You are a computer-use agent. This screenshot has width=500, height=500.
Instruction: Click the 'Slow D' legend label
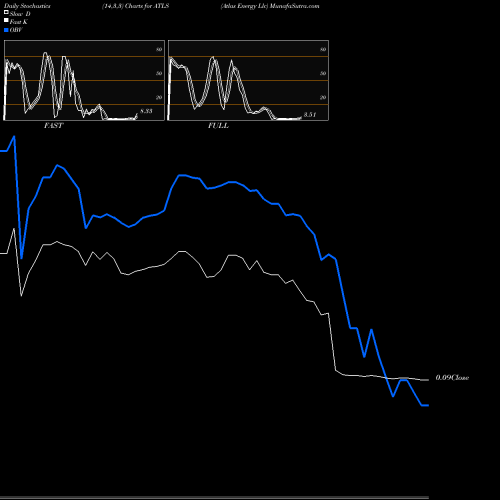point(20,14)
